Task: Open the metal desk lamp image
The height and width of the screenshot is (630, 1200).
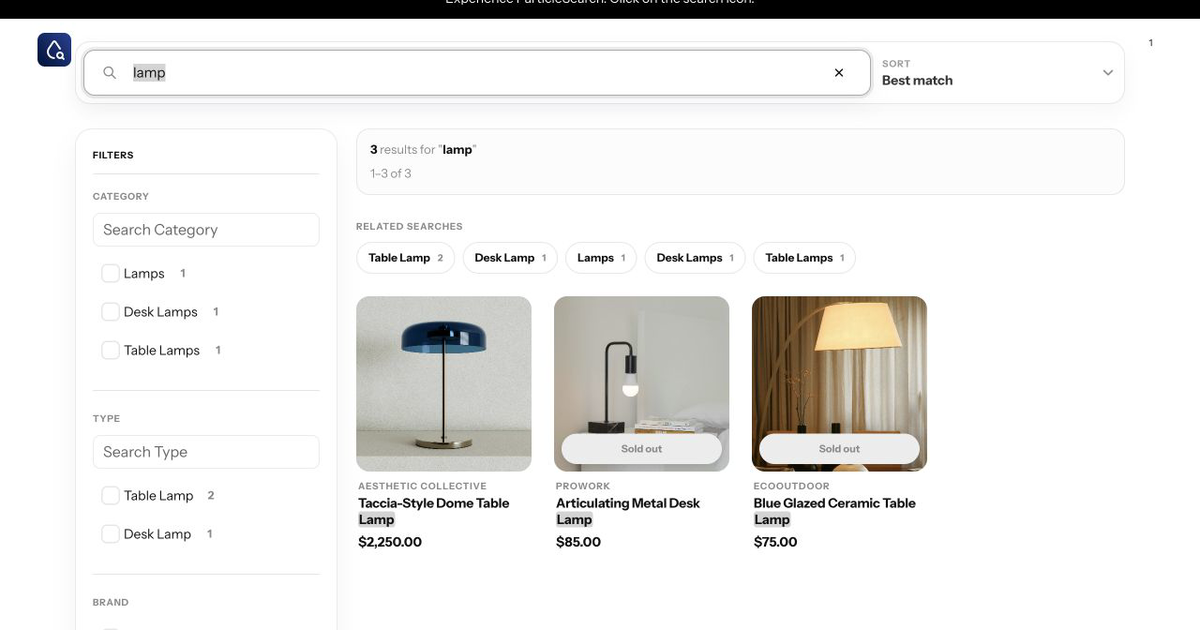Action: (x=642, y=384)
